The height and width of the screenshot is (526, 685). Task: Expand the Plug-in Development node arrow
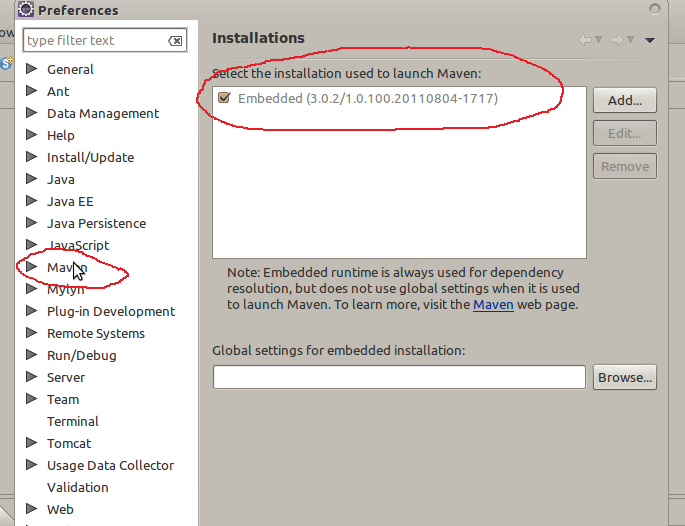[31, 311]
